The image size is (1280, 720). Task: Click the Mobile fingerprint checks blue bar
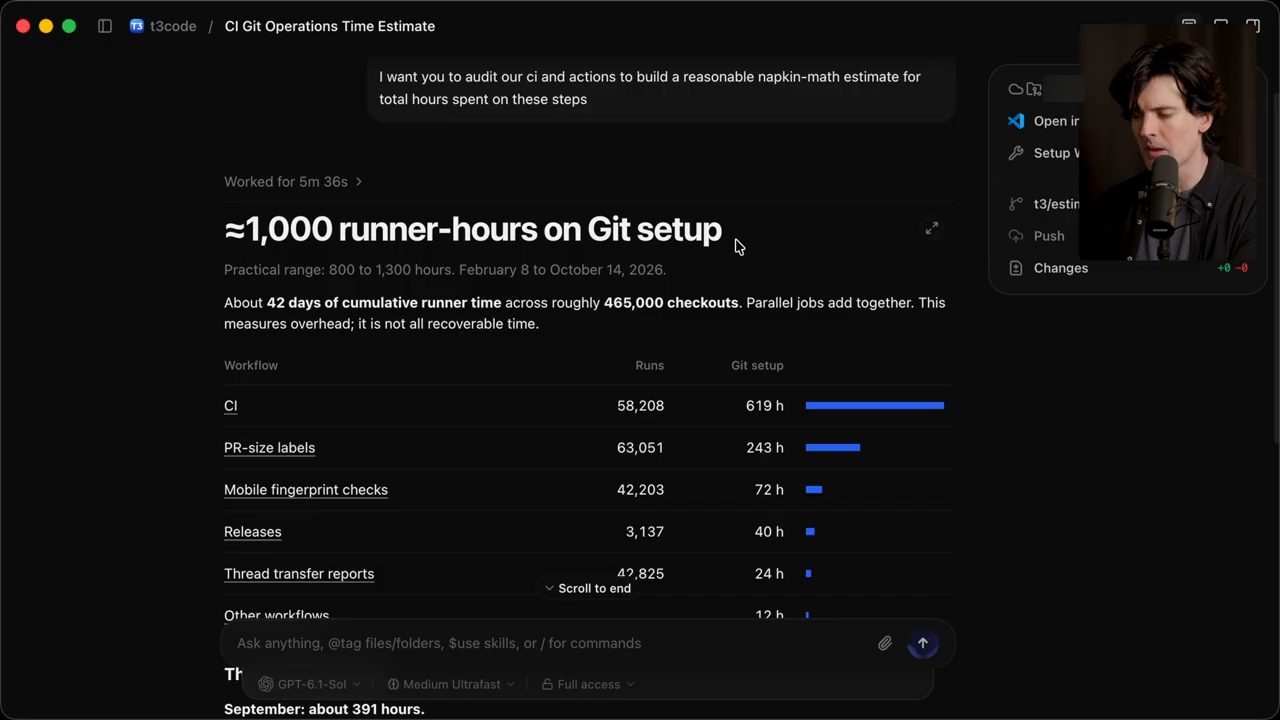click(x=814, y=490)
